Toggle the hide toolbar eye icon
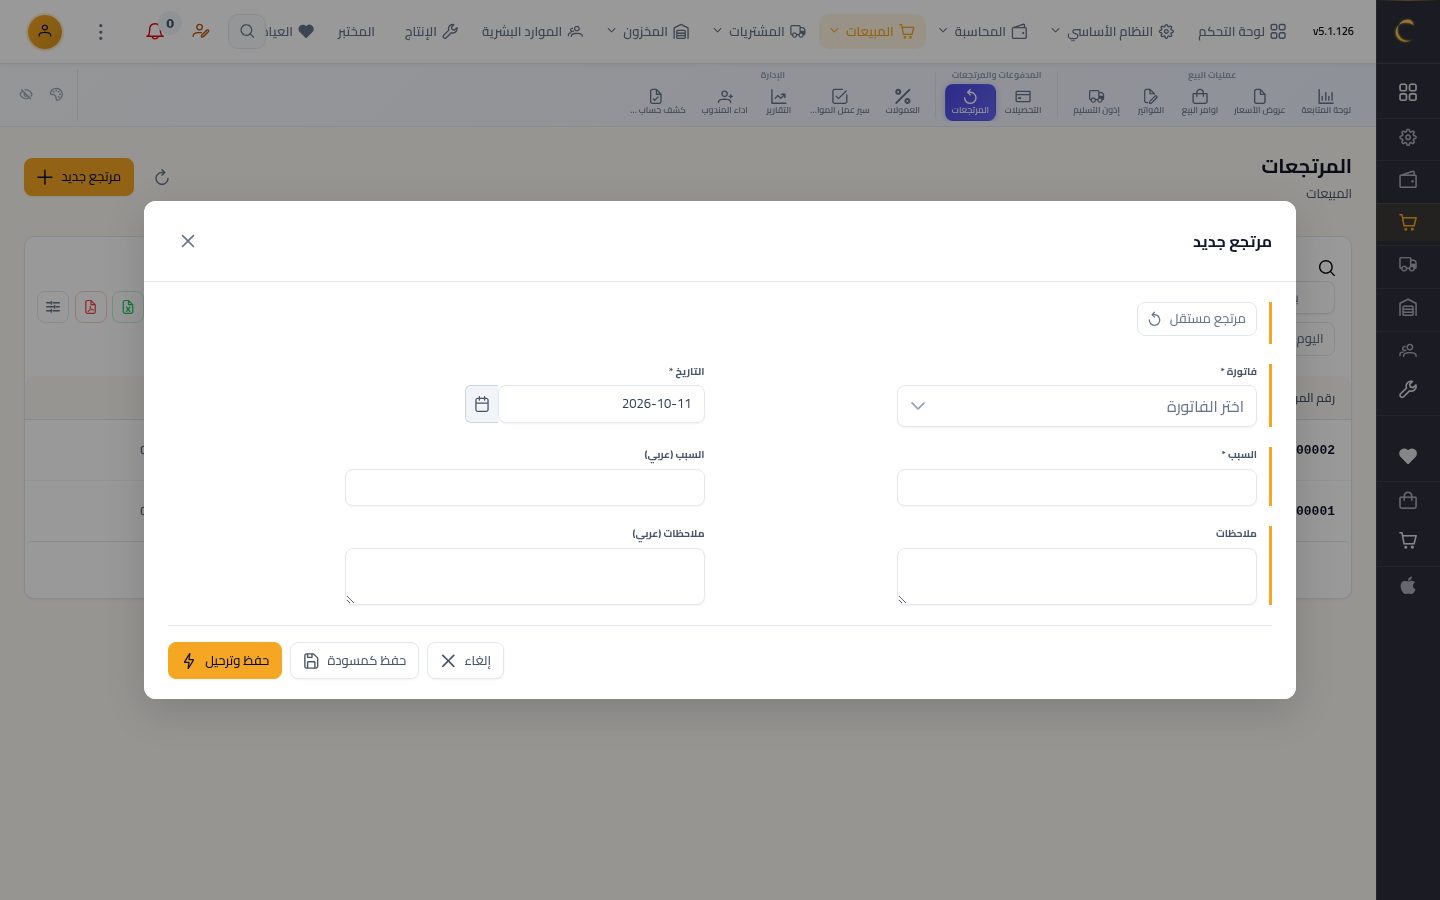1440x900 pixels. pyautogui.click(x=26, y=94)
